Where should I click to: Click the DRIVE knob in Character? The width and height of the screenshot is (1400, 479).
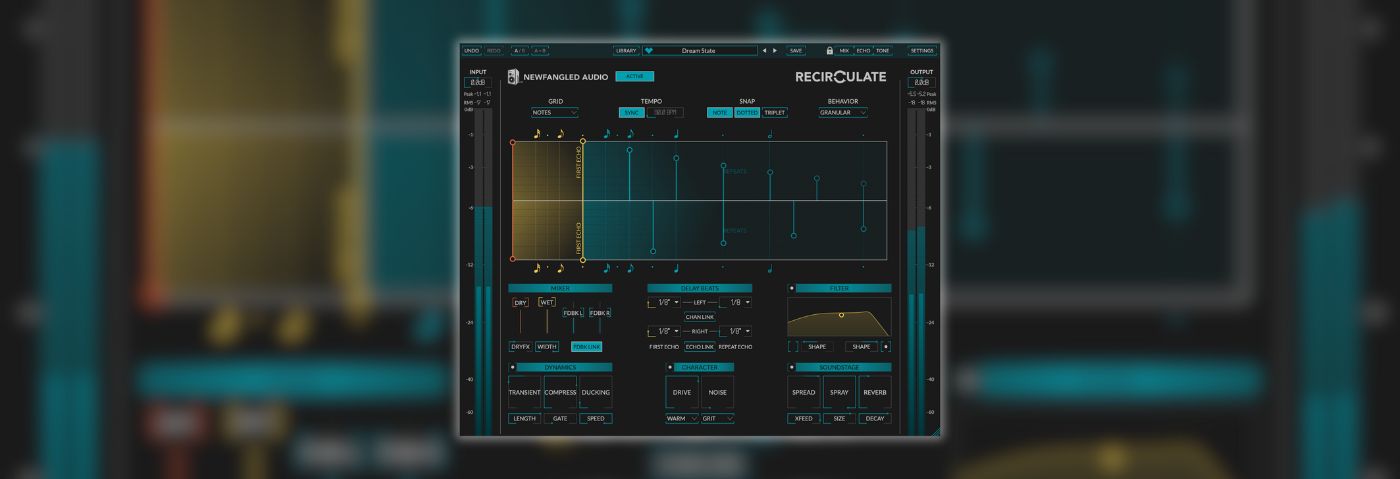pos(682,393)
